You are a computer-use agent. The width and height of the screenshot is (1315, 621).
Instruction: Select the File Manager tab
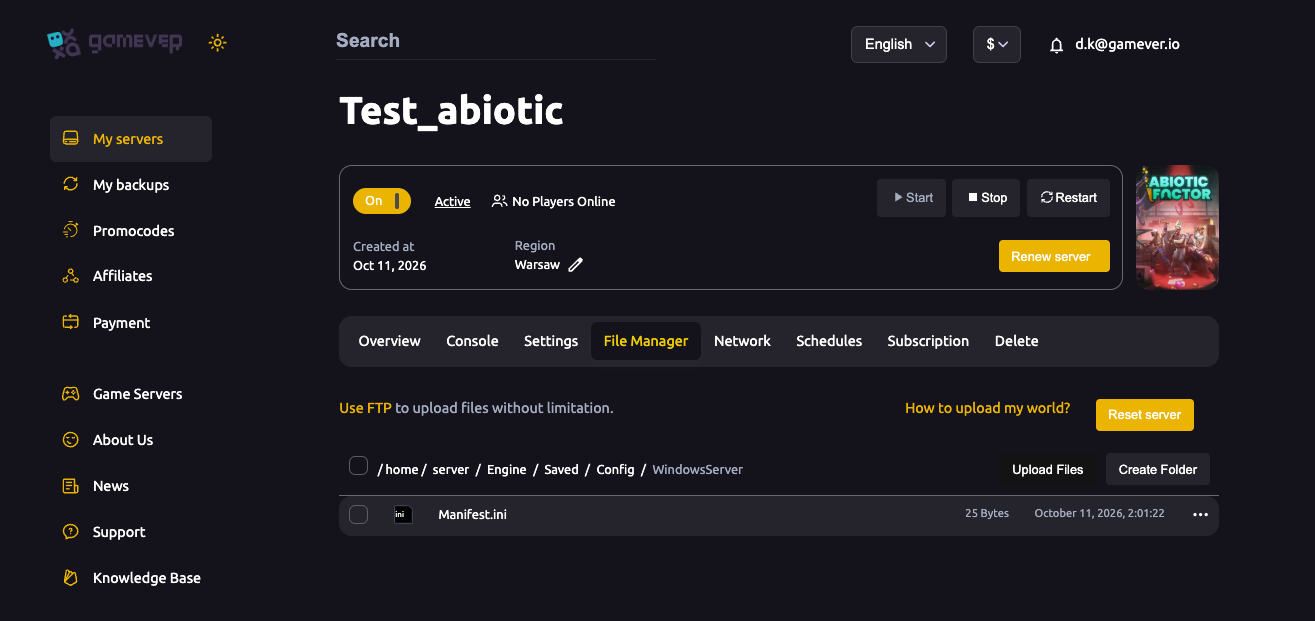pos(646,341)
